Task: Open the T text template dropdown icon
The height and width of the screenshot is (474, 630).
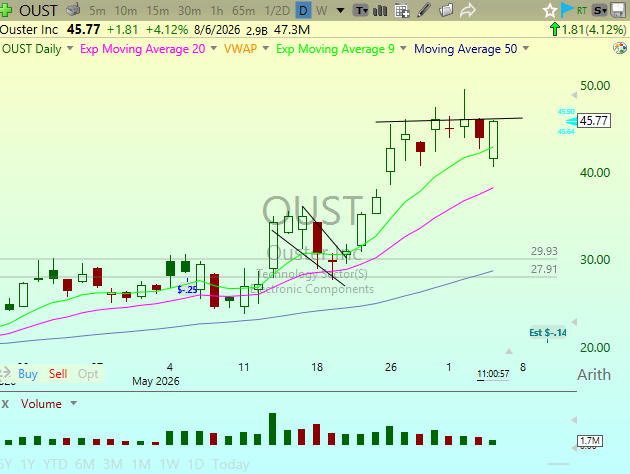Action: (361, 10)
